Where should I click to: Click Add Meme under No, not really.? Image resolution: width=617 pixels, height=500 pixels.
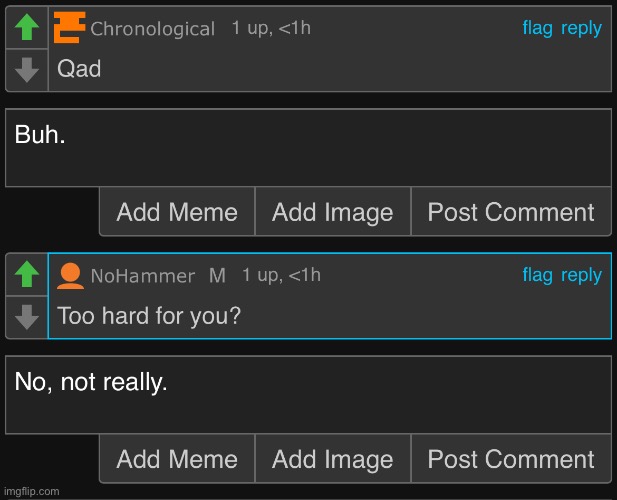tap(177, 459)
